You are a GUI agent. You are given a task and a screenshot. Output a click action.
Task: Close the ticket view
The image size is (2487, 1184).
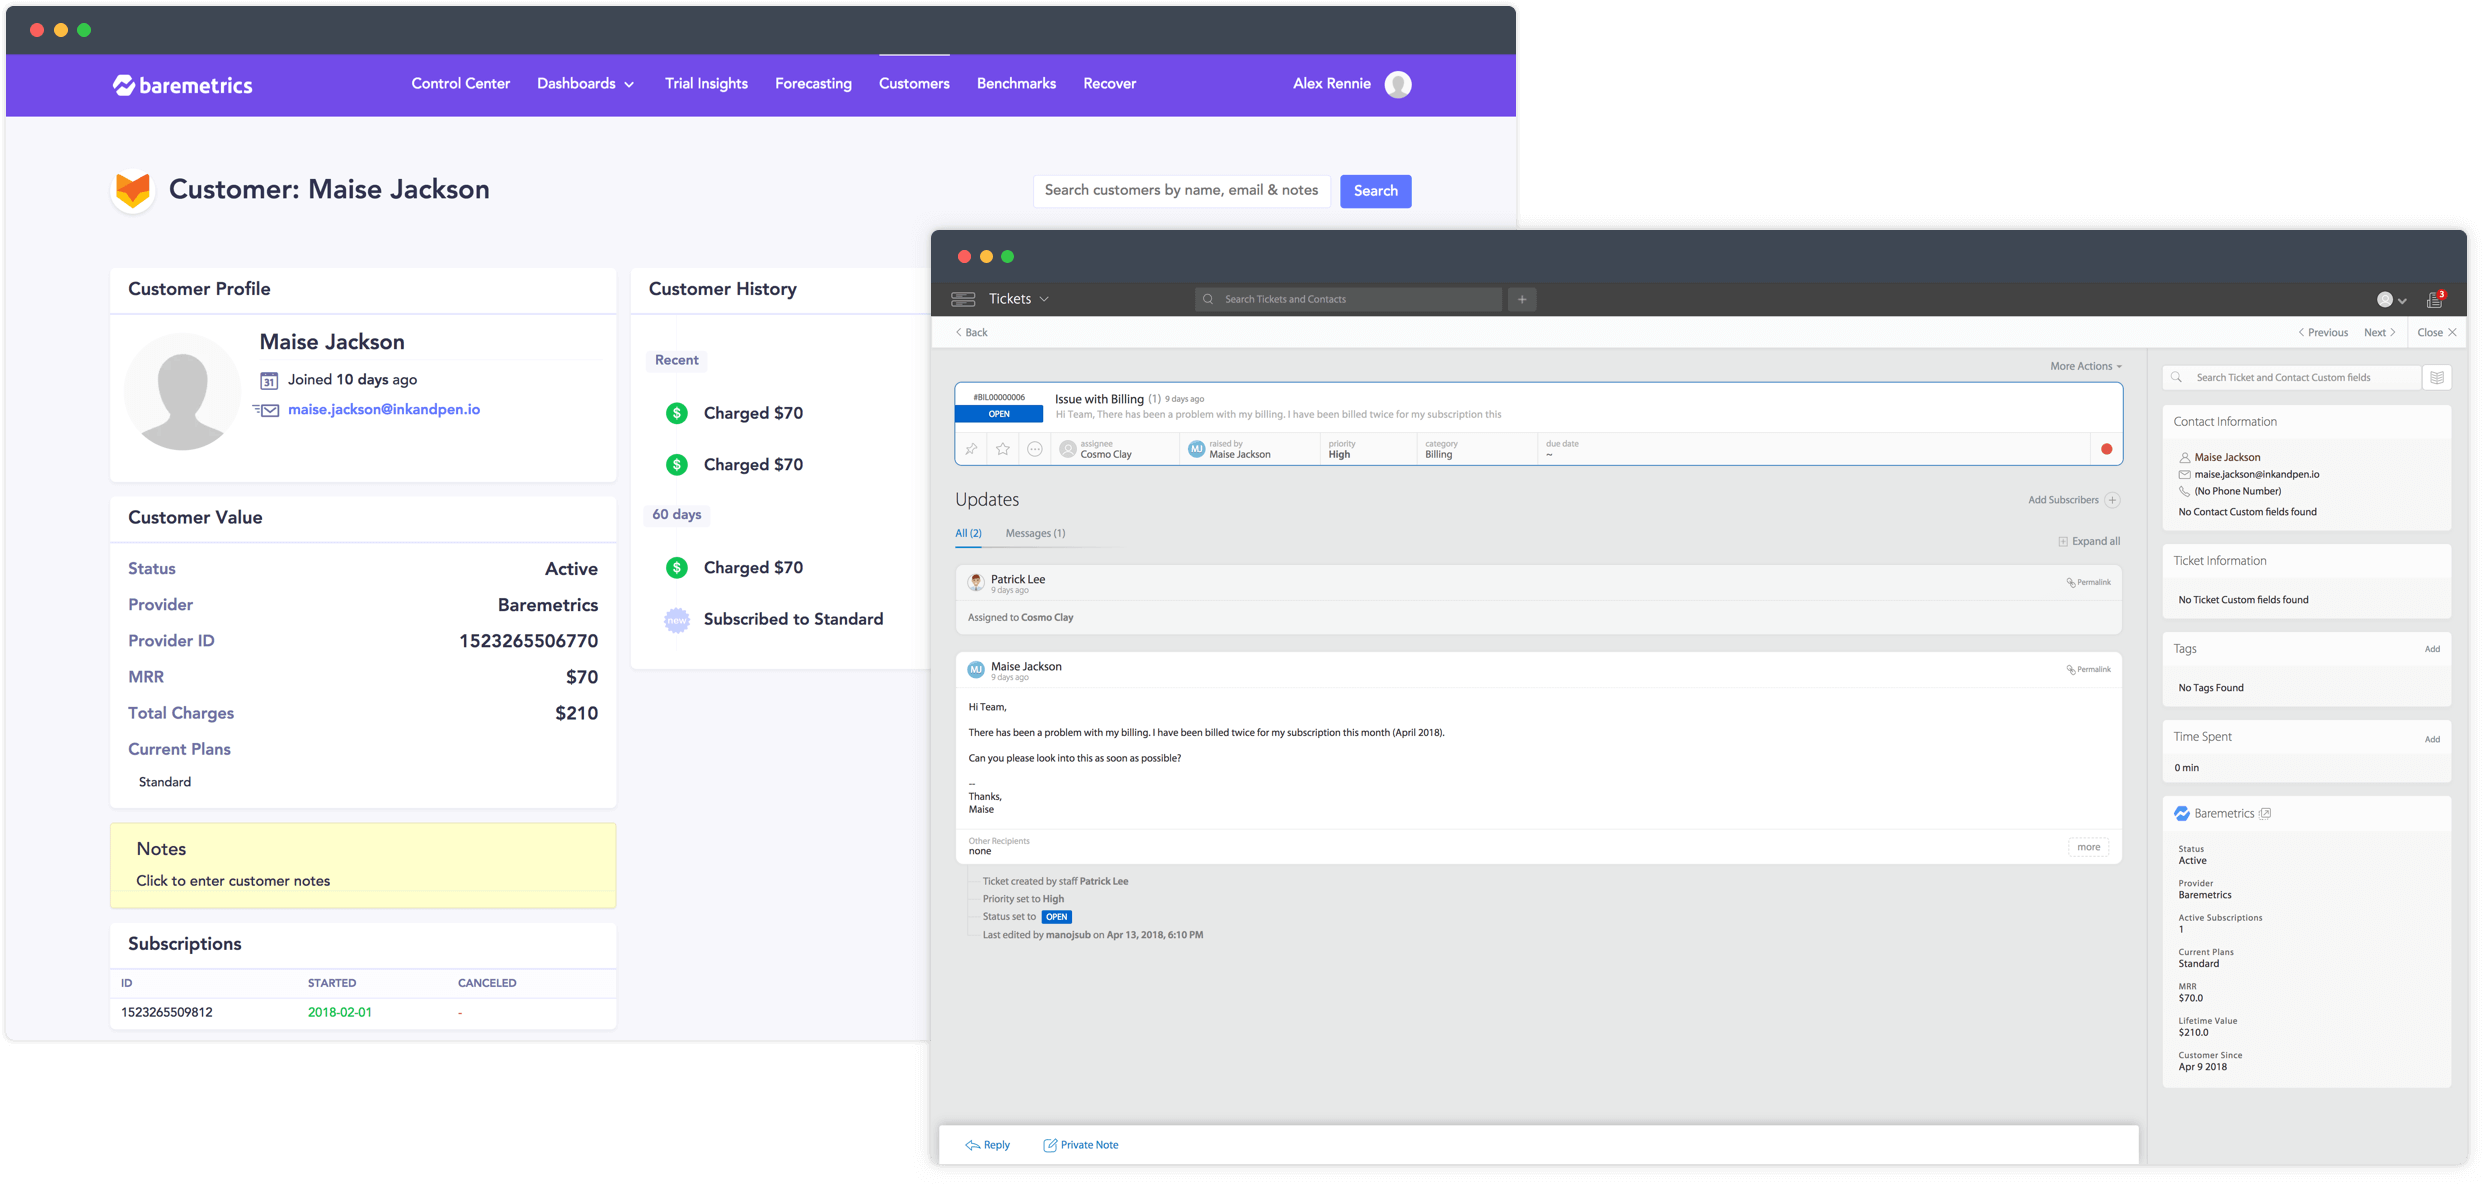point(2436,332)
